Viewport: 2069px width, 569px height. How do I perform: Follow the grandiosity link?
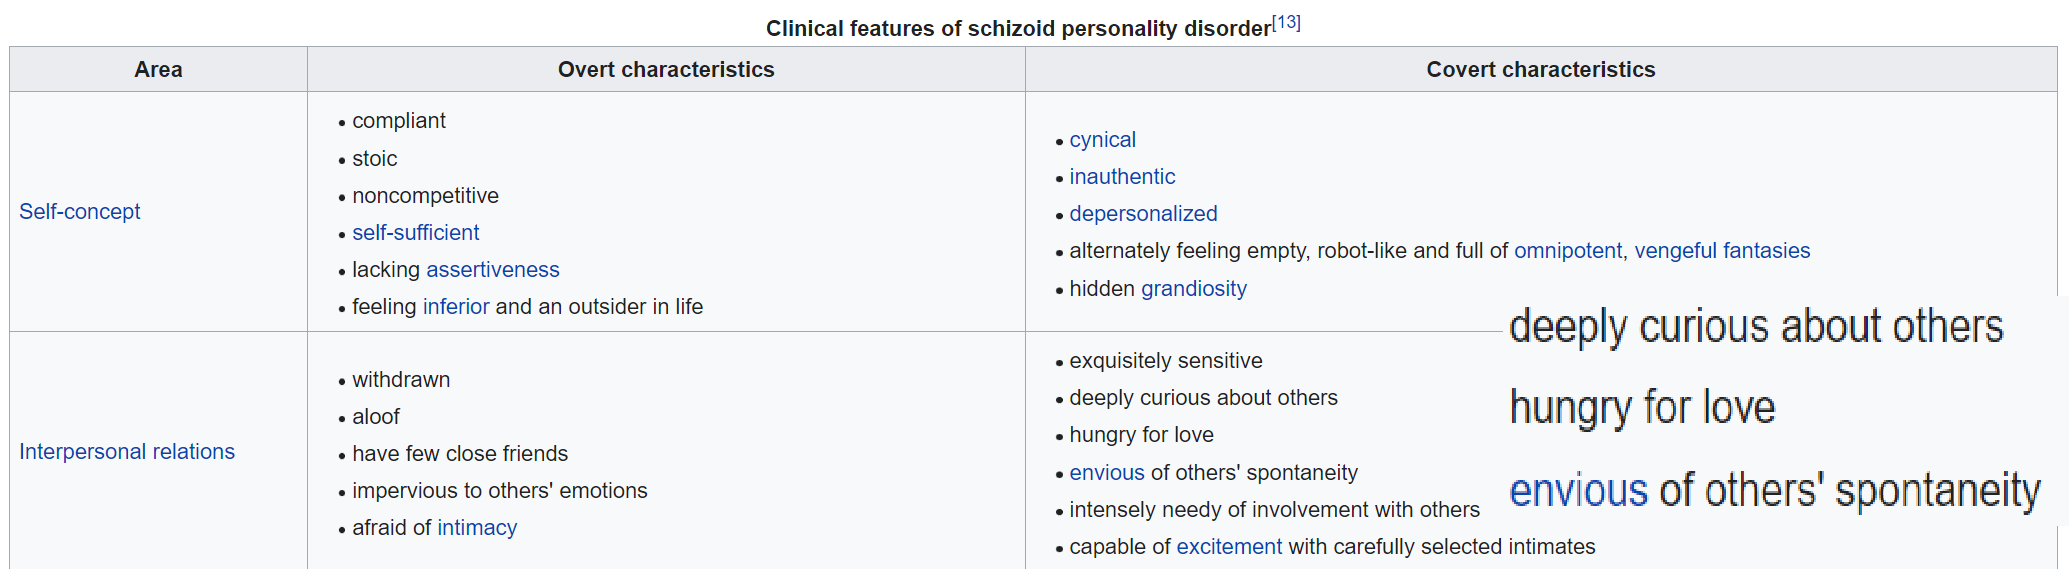pos(1194,289)
